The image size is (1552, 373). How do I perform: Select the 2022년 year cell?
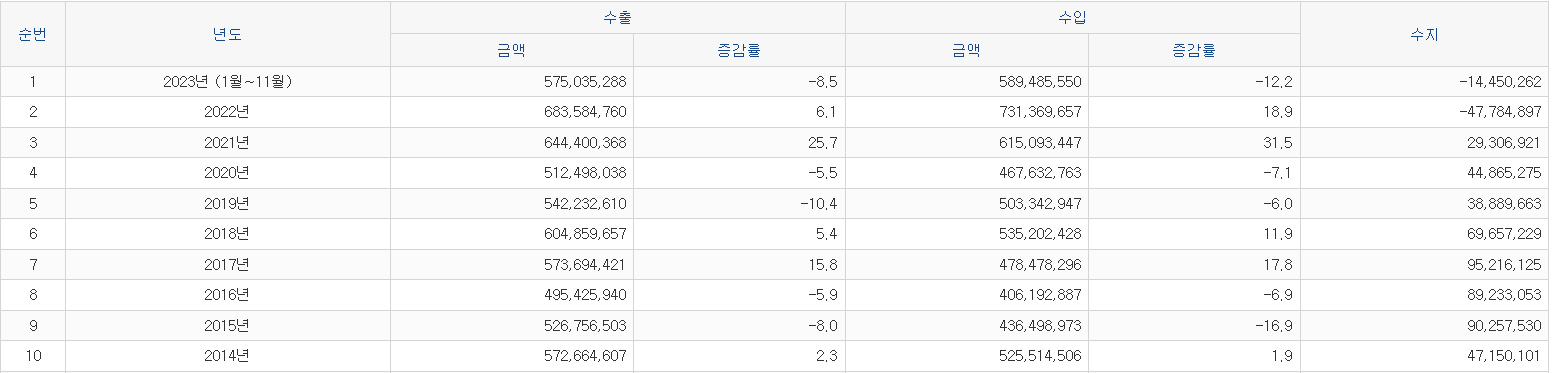tap(228, 112)
